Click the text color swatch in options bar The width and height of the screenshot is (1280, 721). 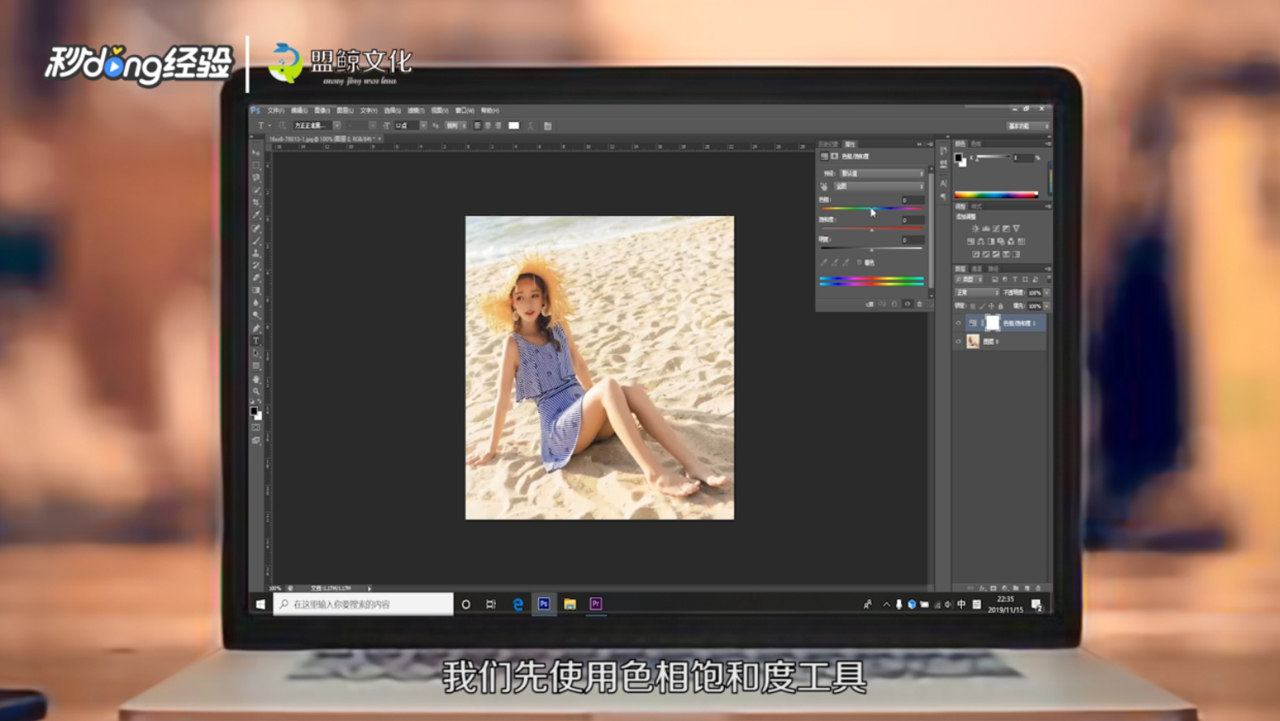pyautogui.click(x=514, y=126)
